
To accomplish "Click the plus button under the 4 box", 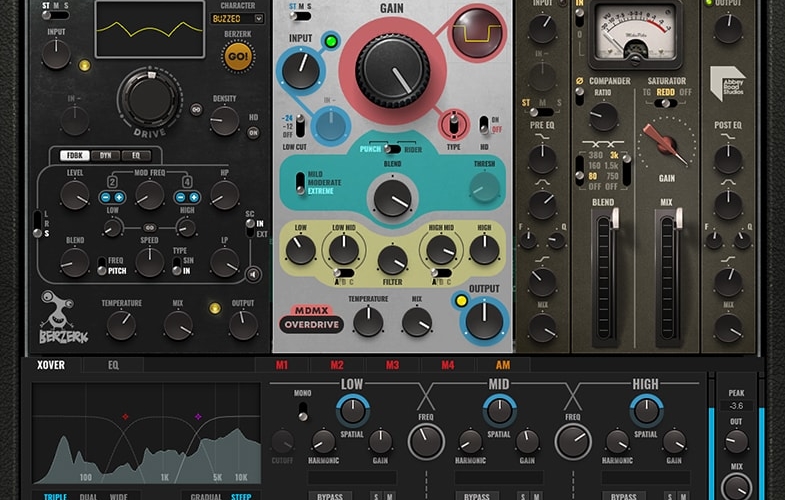I will (x=194, y=197).
